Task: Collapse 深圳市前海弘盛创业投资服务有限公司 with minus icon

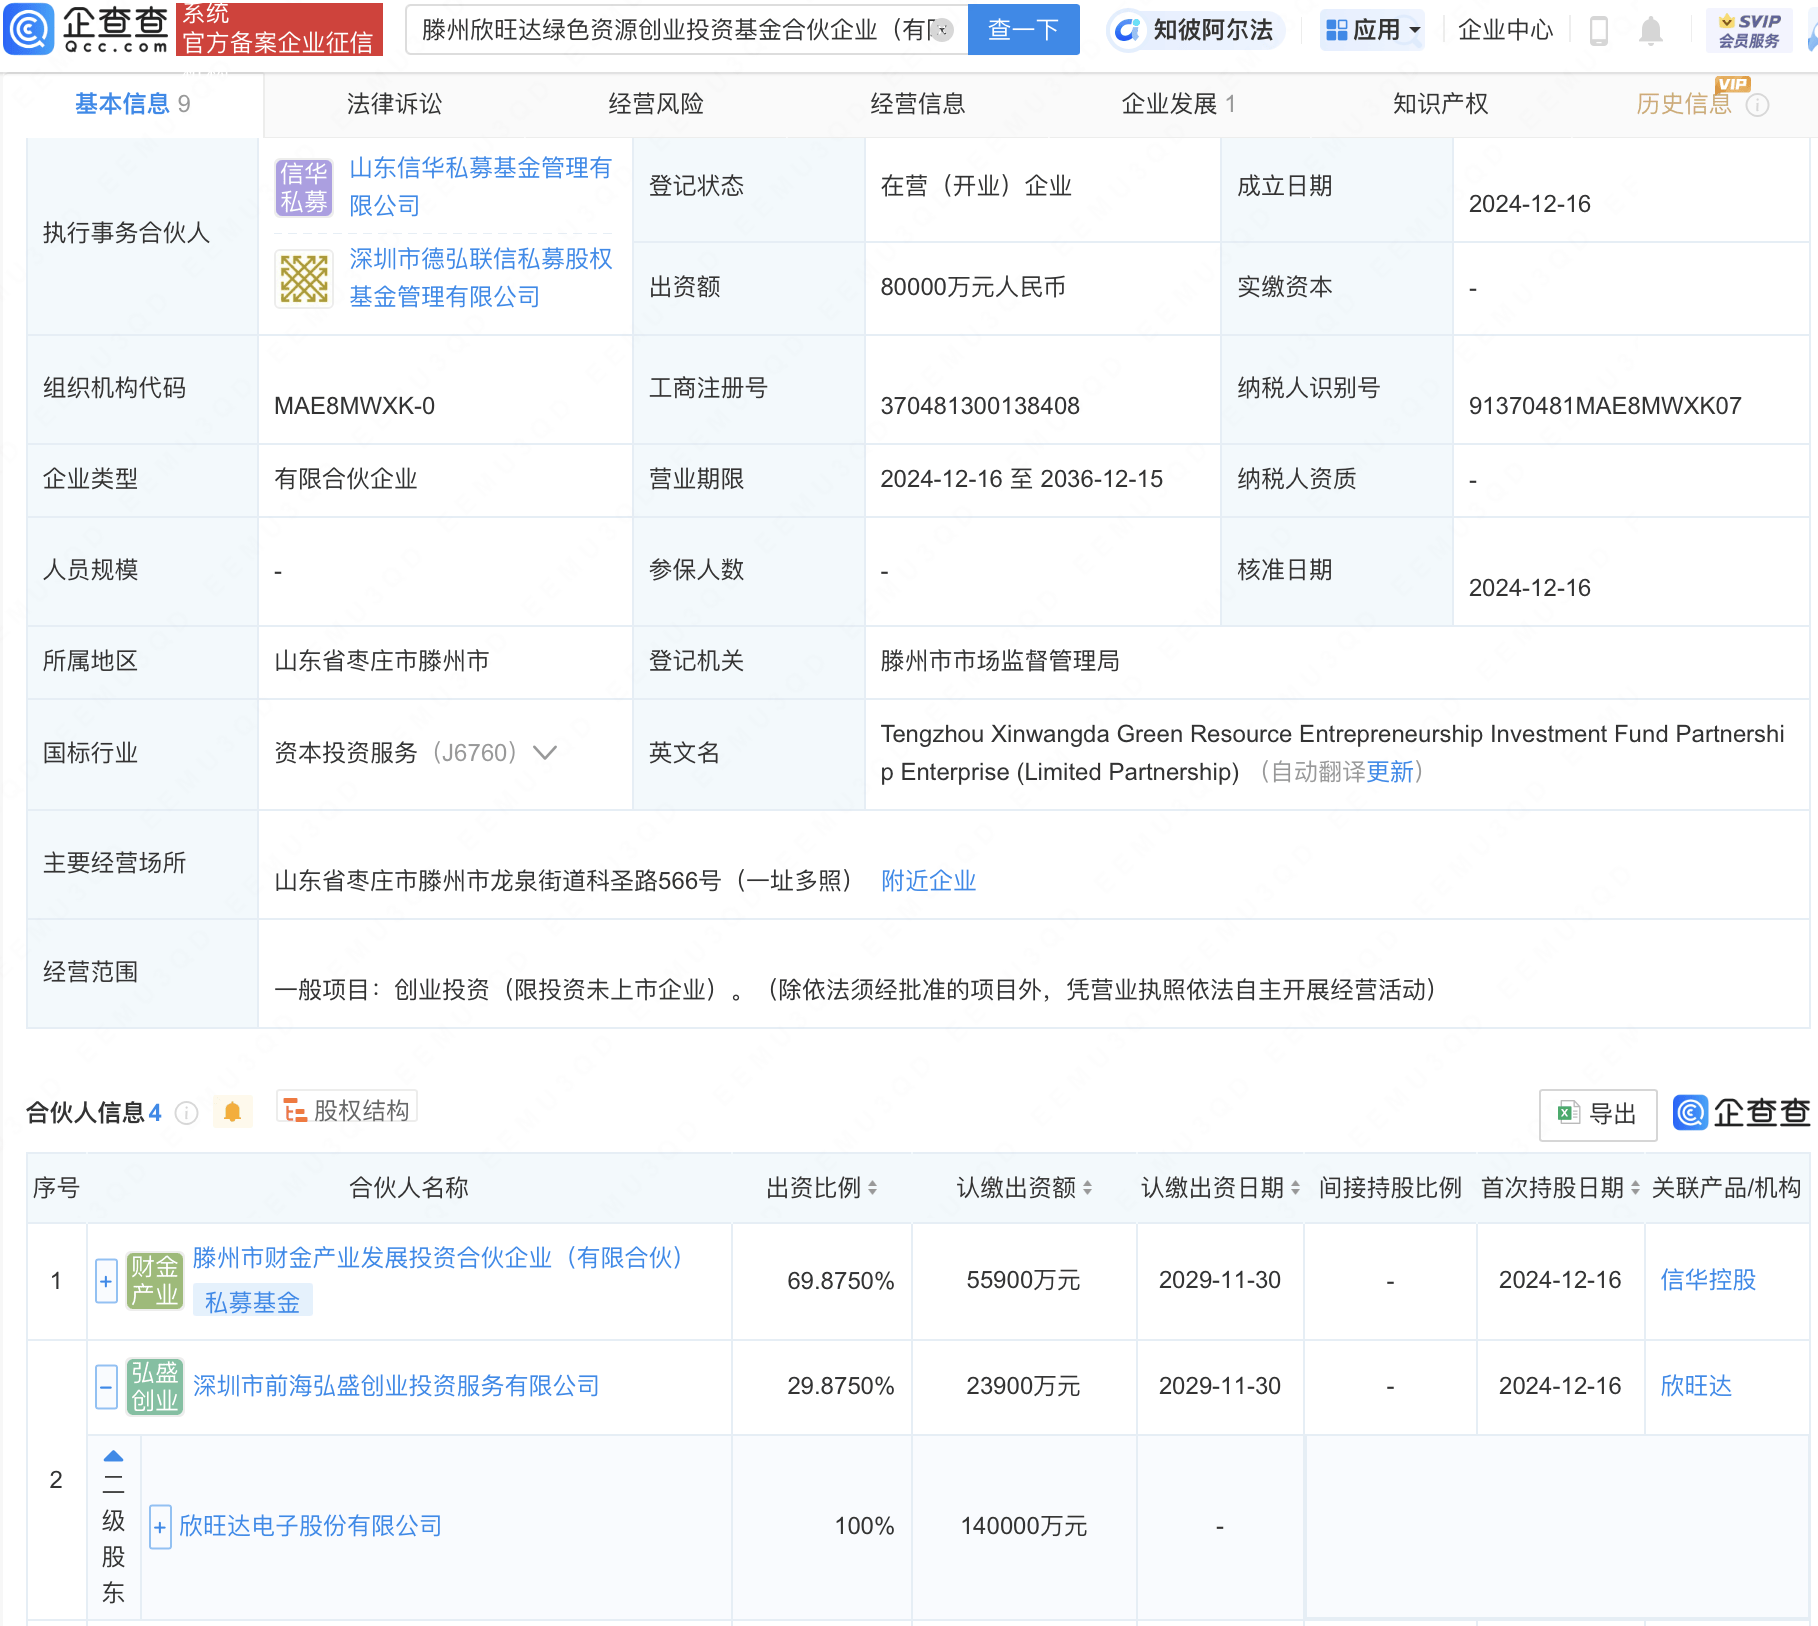Action: pos(106,1387)
